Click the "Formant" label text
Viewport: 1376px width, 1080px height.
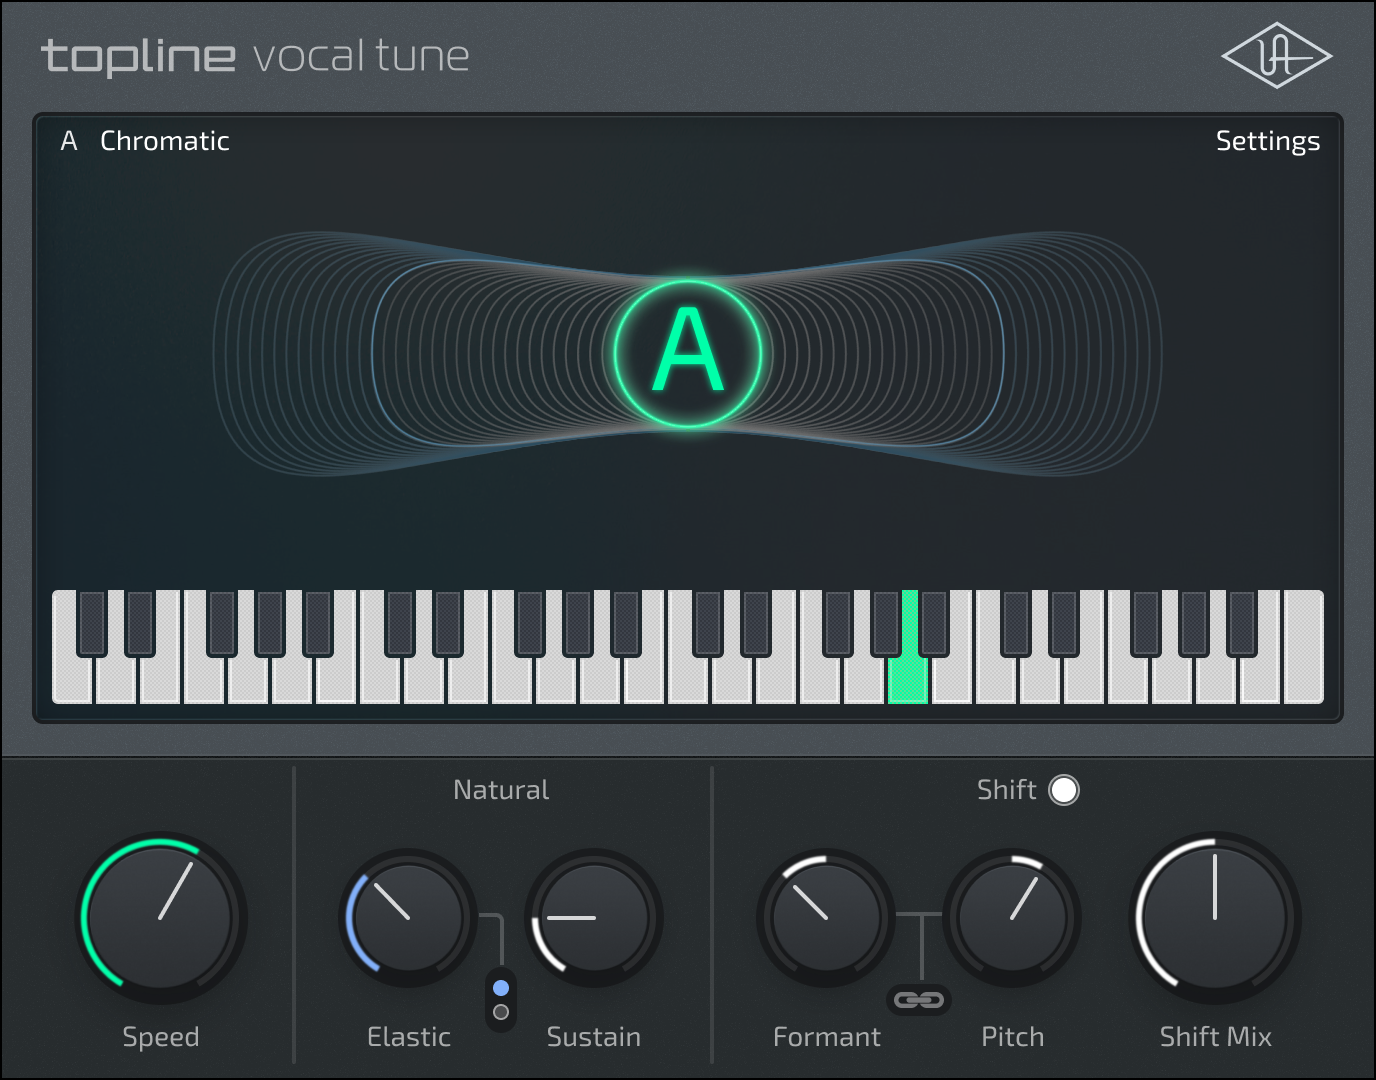point(827,1037)
